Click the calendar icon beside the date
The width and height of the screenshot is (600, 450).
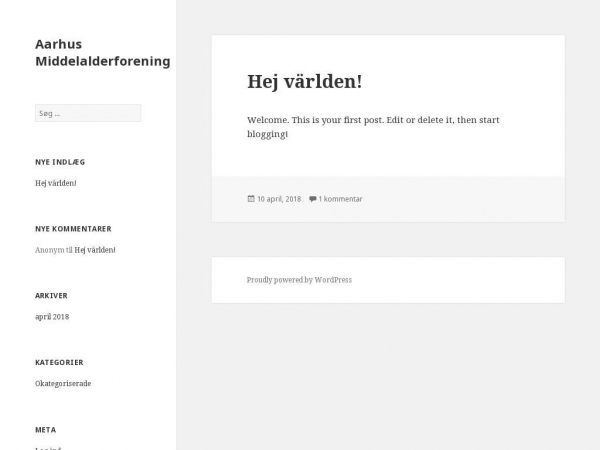[251, 199]
